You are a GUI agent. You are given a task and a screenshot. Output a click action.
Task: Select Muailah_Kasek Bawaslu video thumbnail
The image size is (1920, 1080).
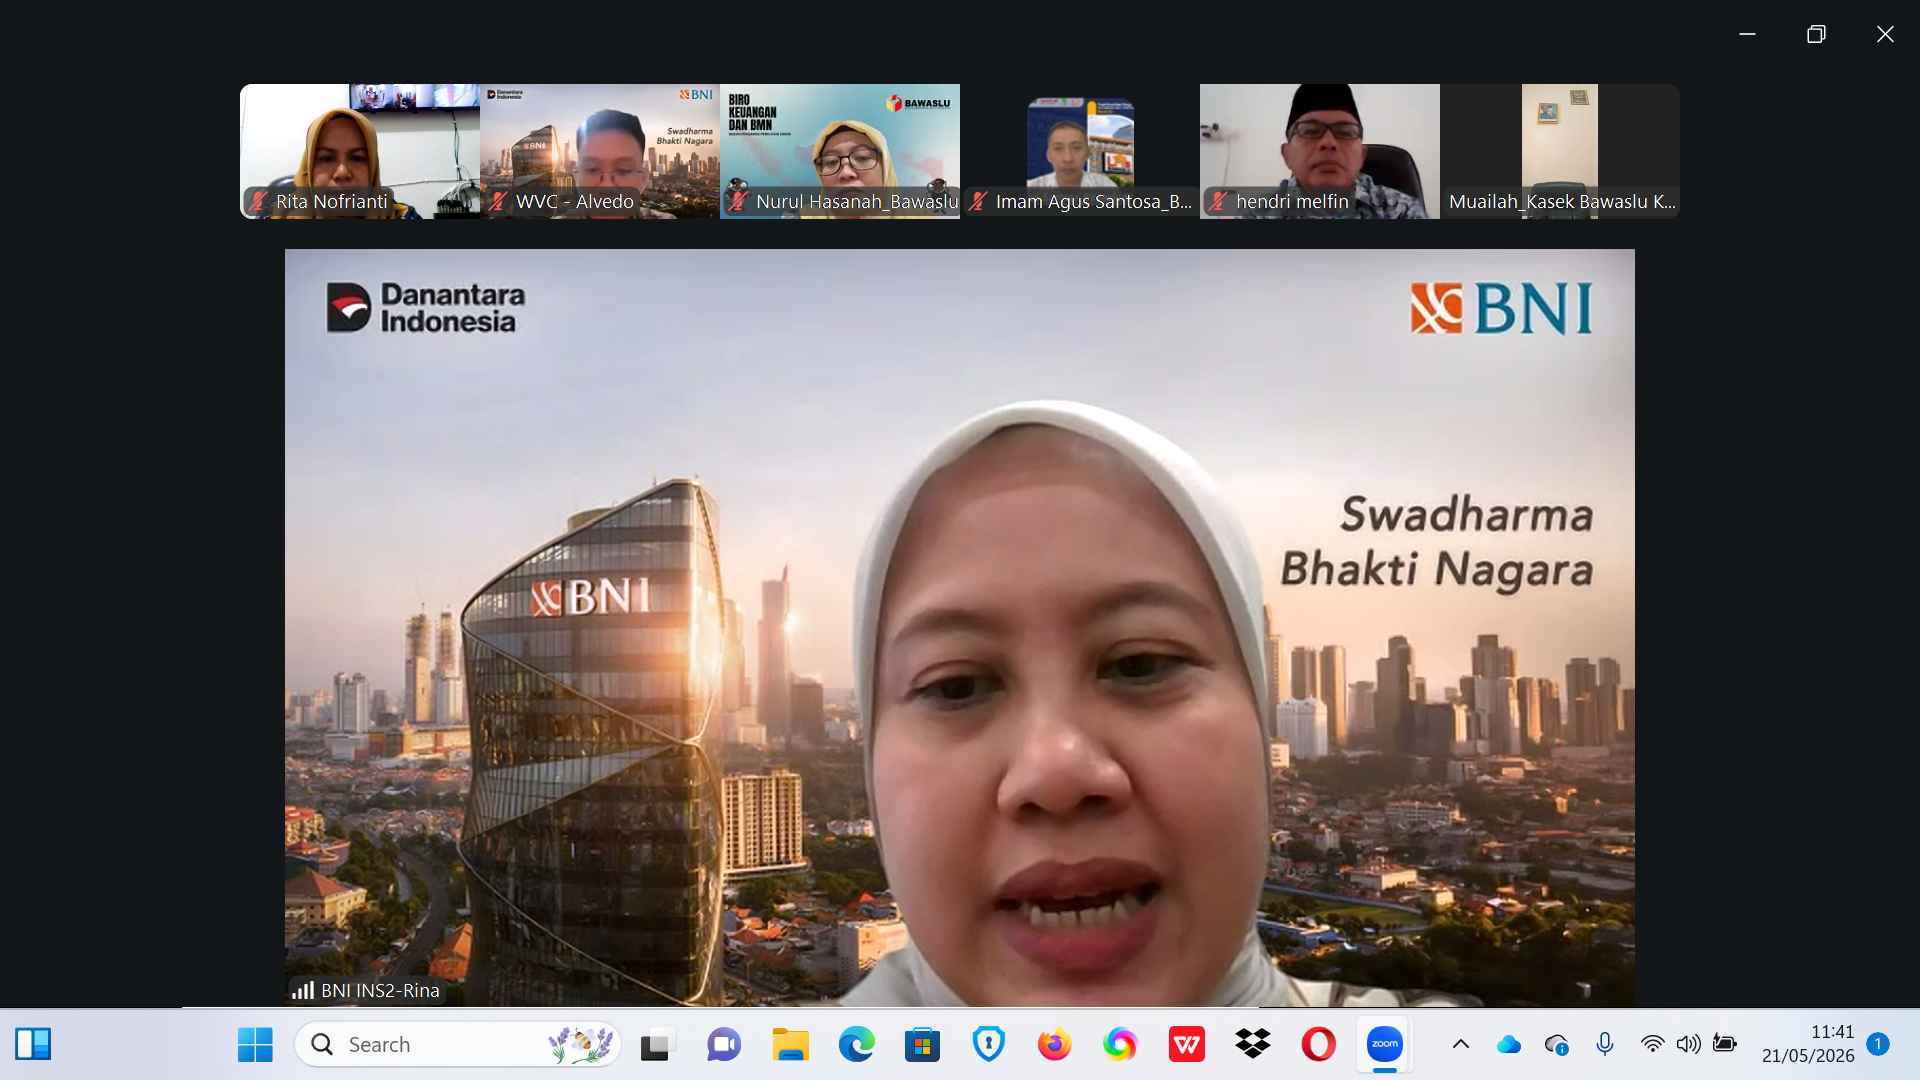click(1560, 151)
